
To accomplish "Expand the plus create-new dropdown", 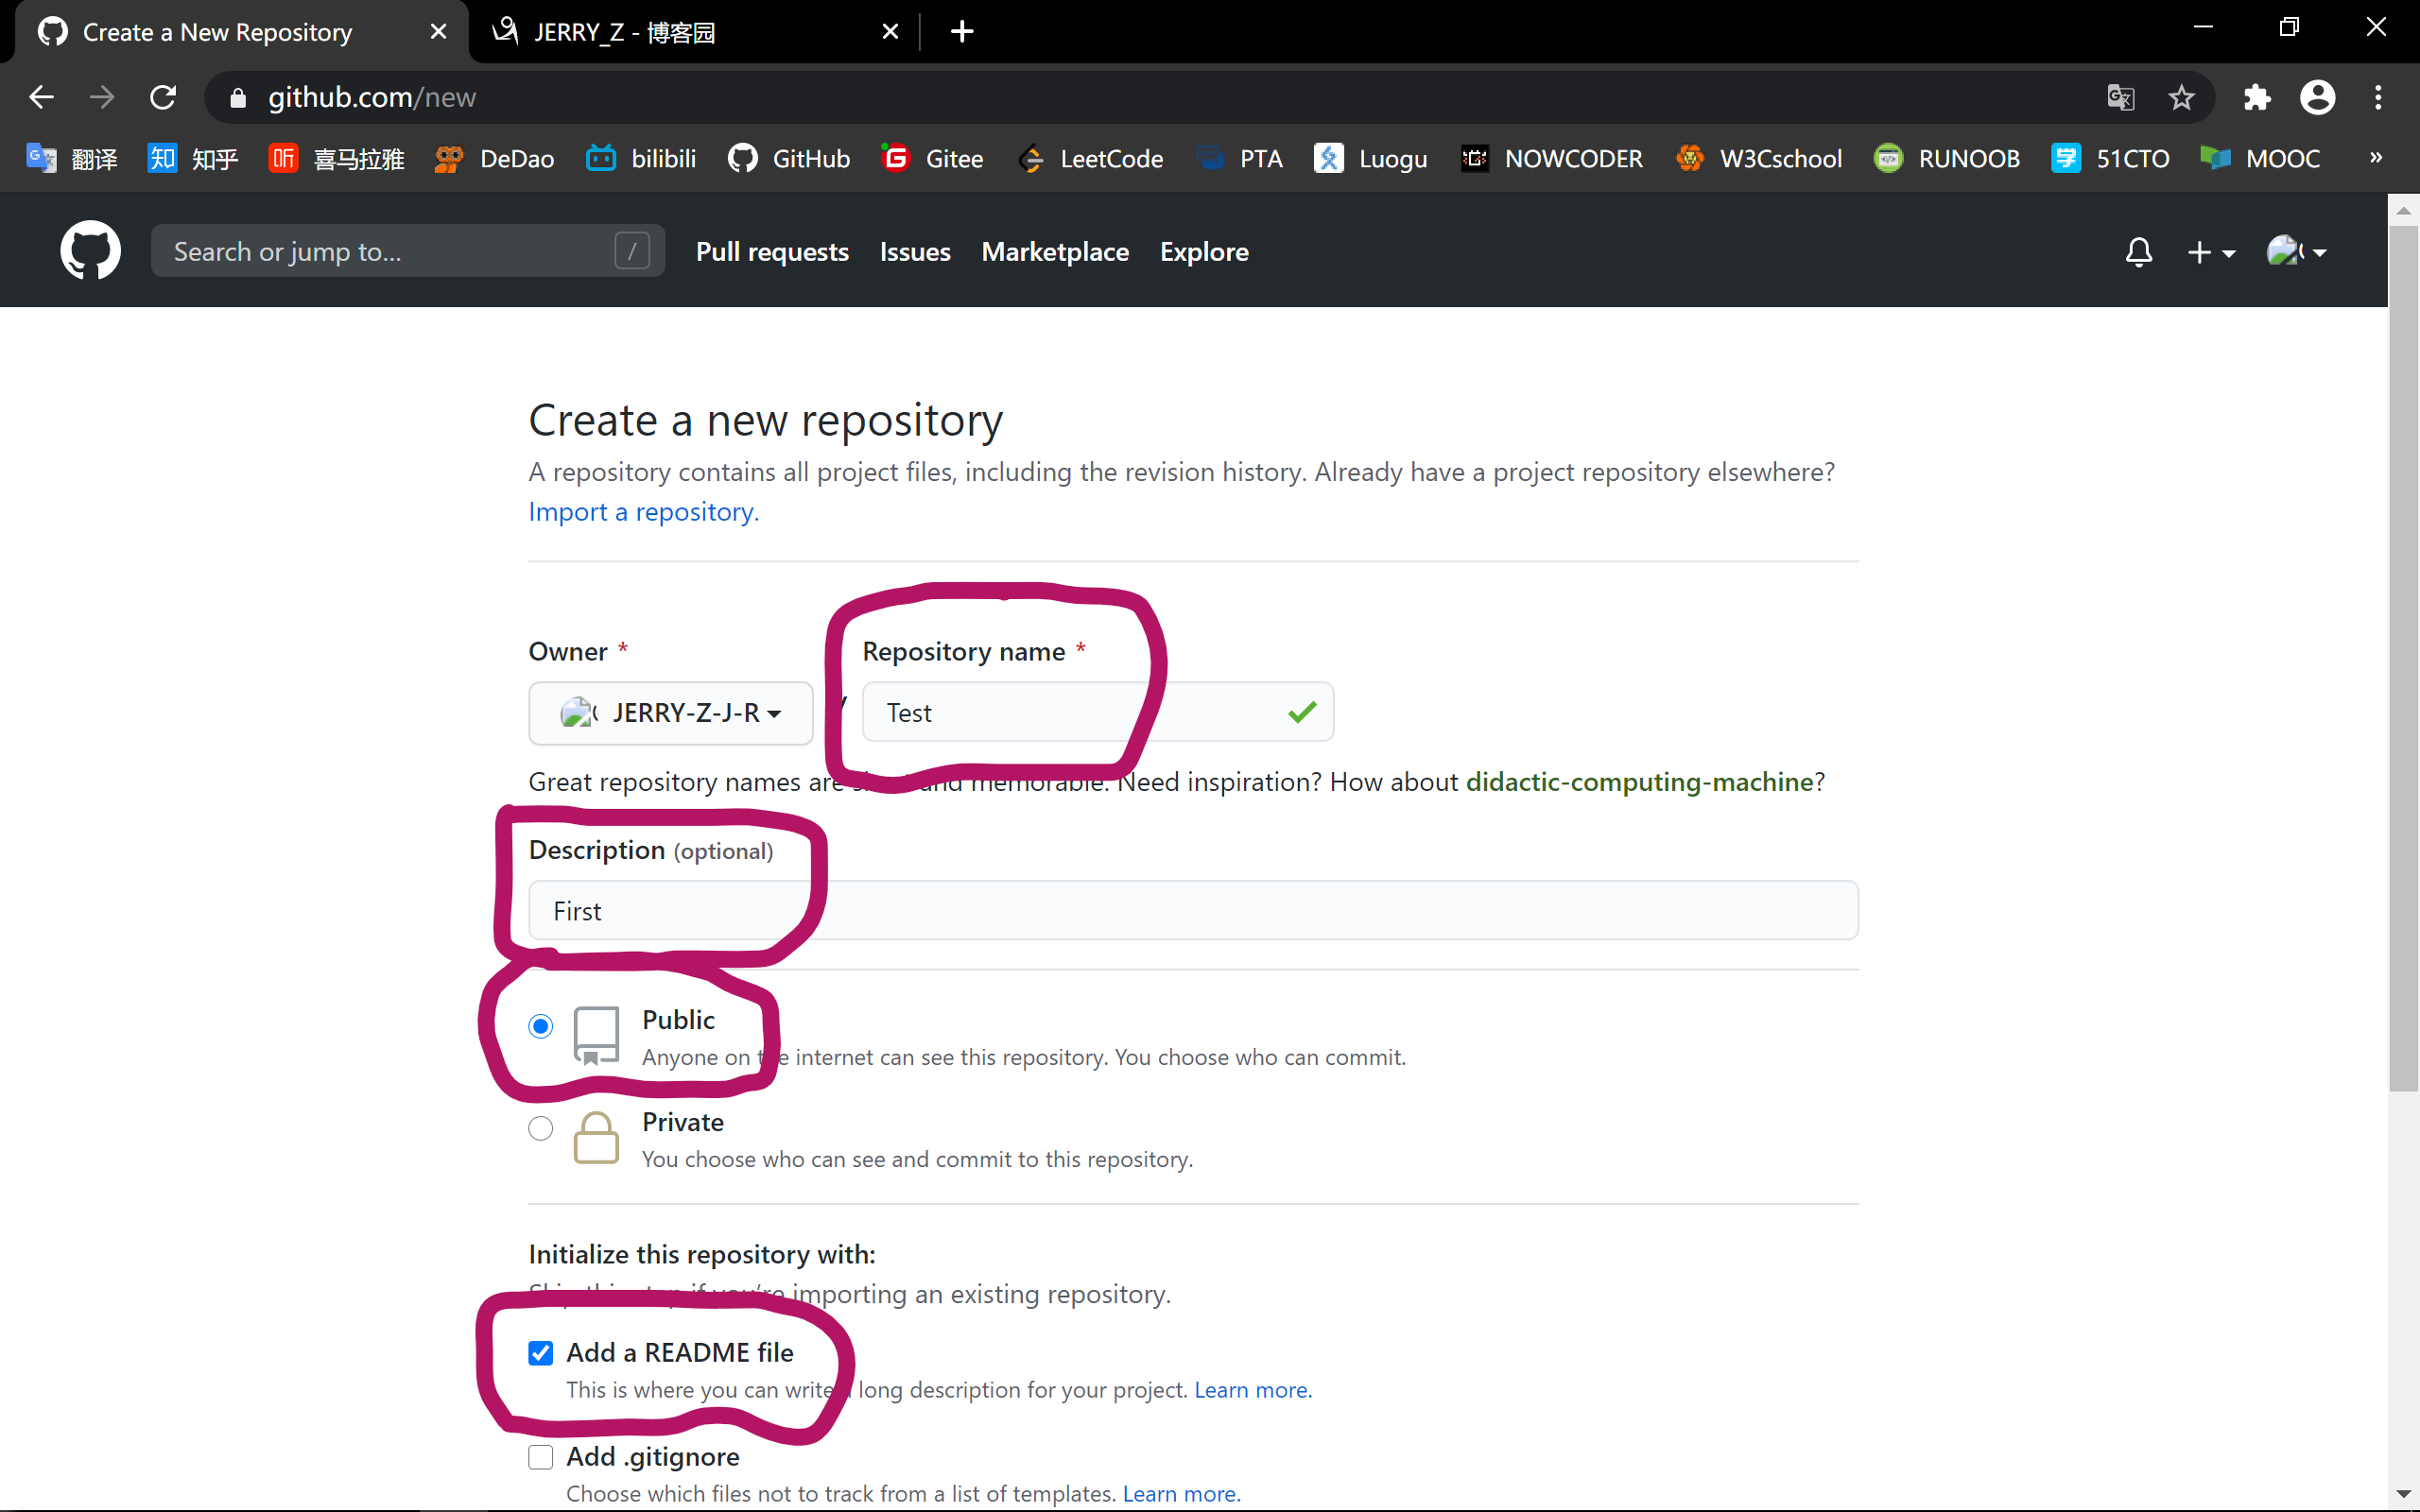I will [x=2210, y=252].
